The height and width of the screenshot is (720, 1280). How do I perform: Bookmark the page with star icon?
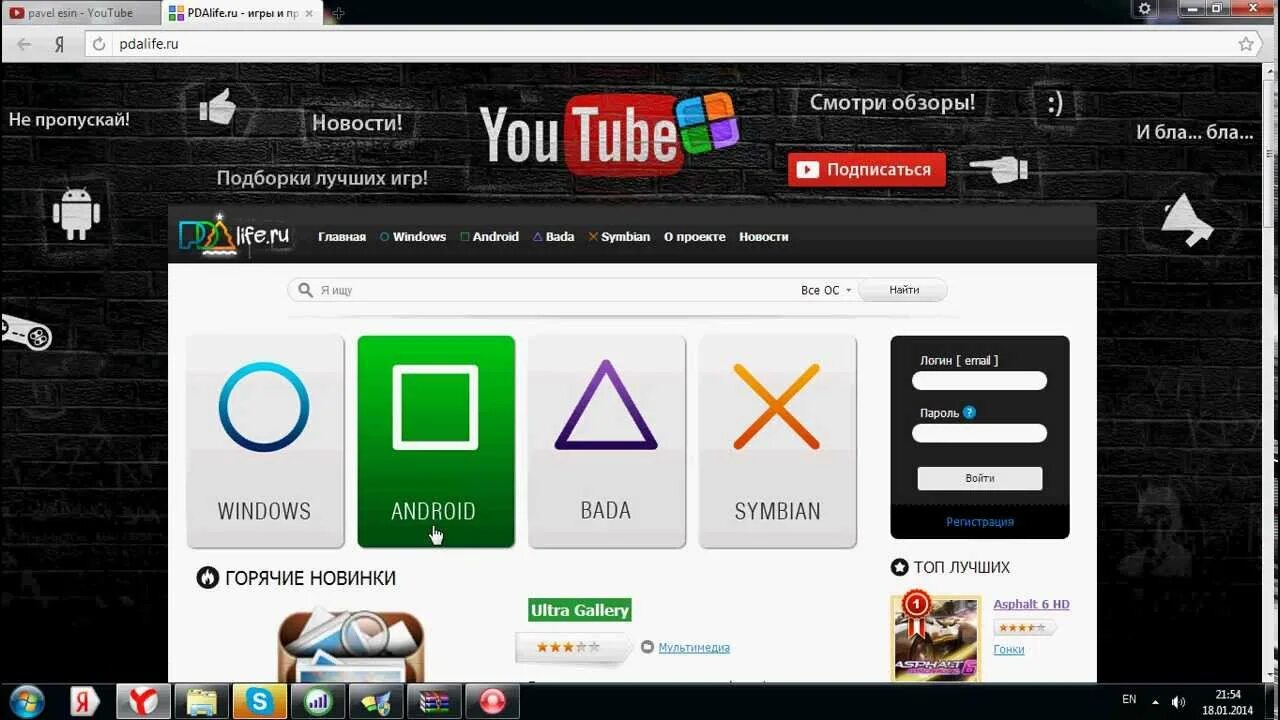(x=1246, y=44)
